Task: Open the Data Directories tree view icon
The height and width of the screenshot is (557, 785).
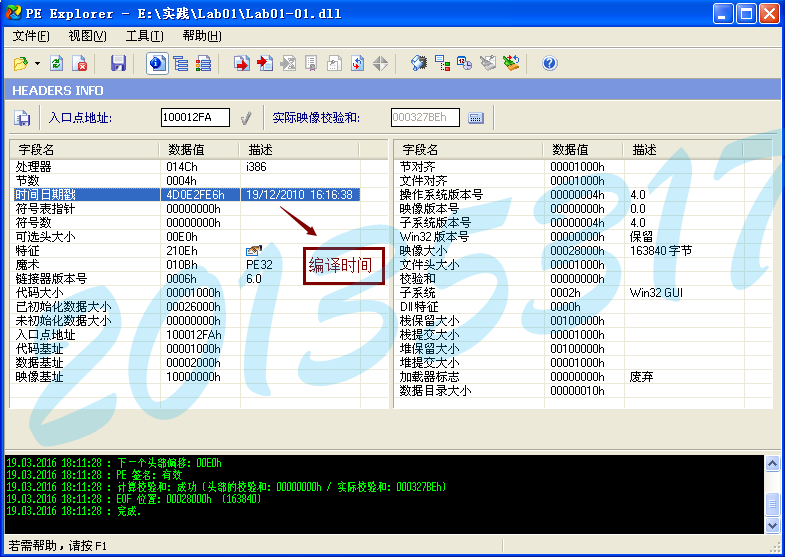Action: coord(181,64)
